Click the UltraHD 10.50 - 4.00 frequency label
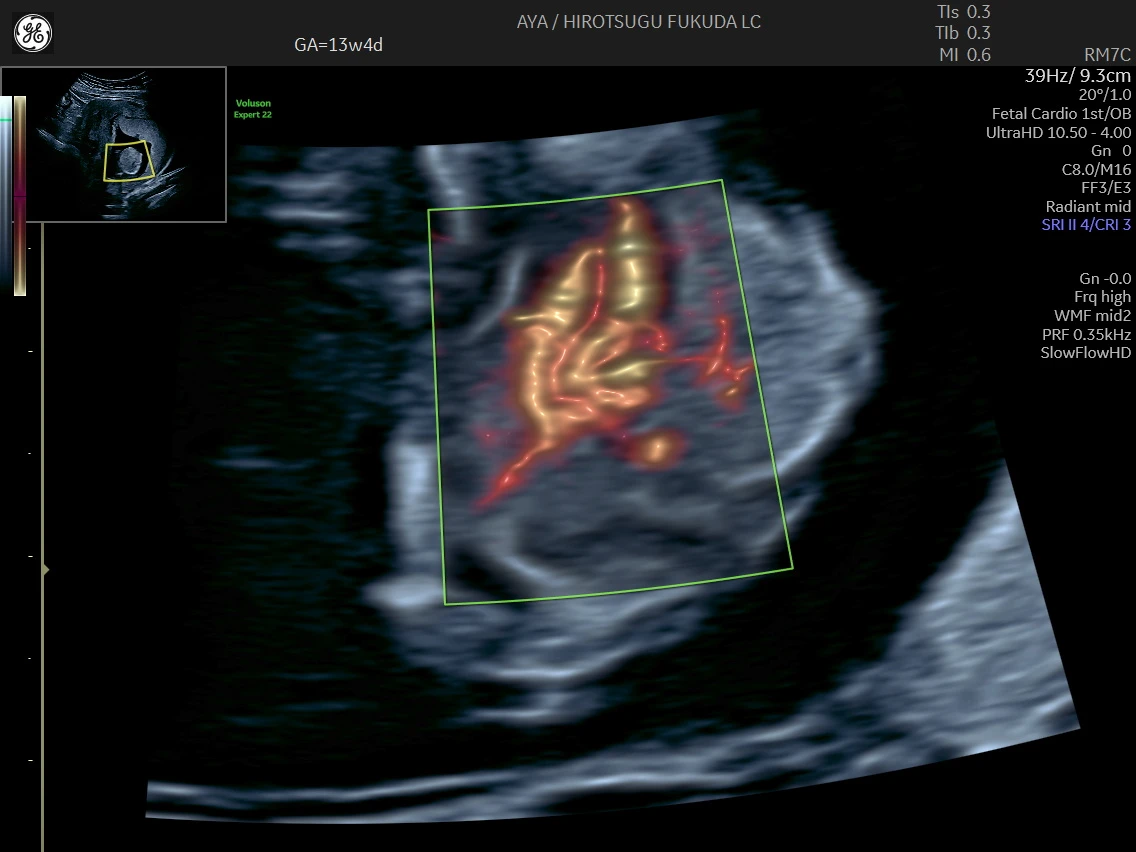This screenshot has height=852, width=1136. 1058,132
